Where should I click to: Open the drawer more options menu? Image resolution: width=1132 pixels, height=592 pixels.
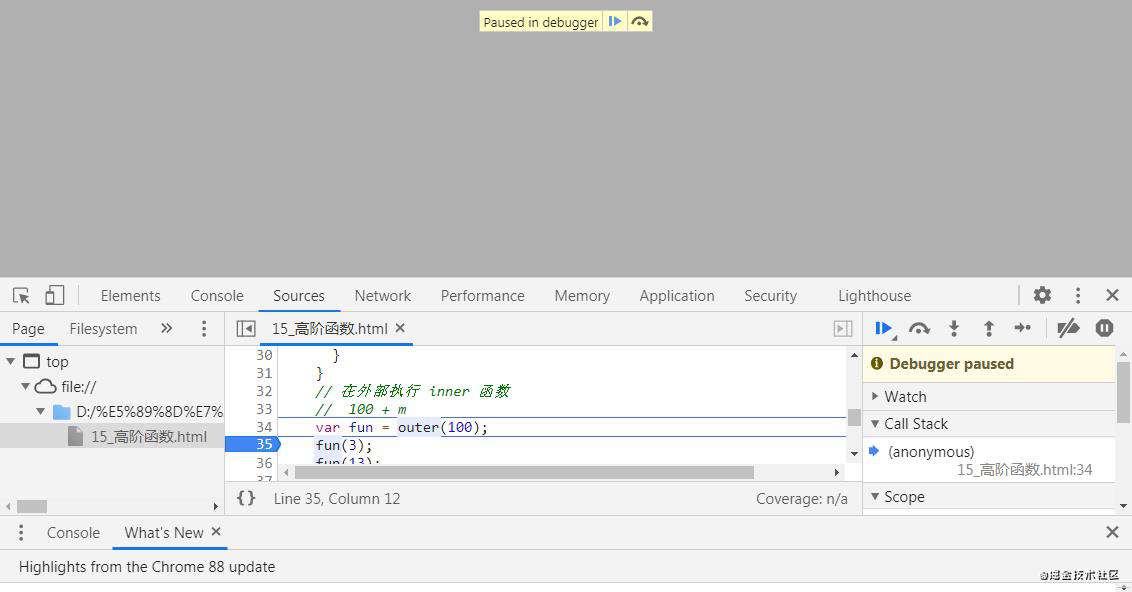(21, 533)
